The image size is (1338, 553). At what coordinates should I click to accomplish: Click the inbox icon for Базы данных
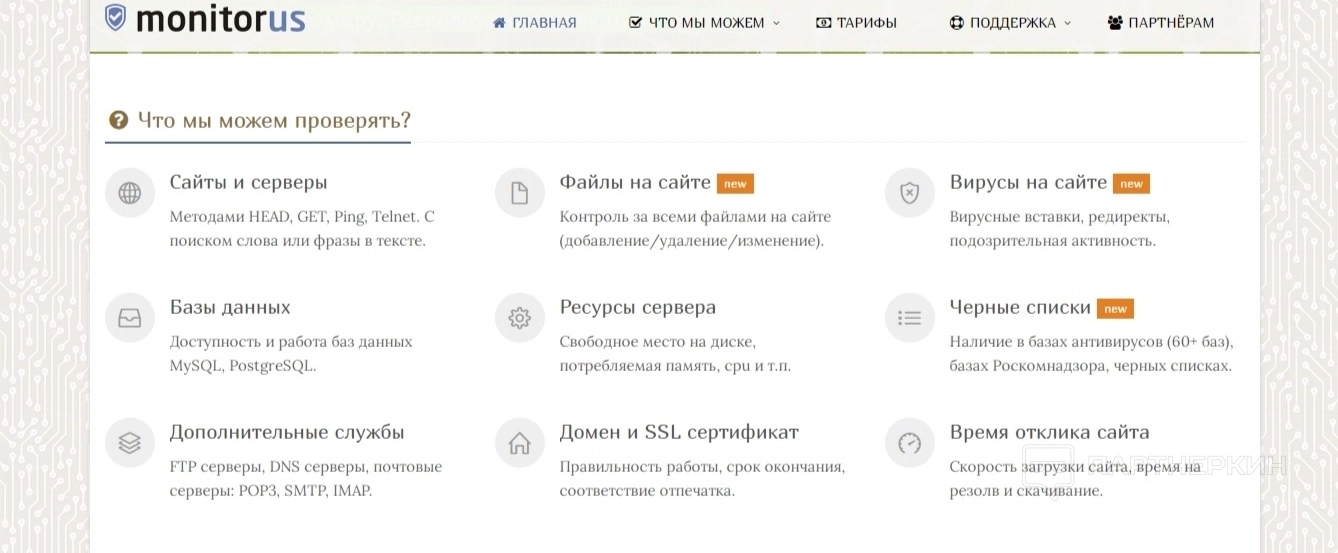[130, 319]
